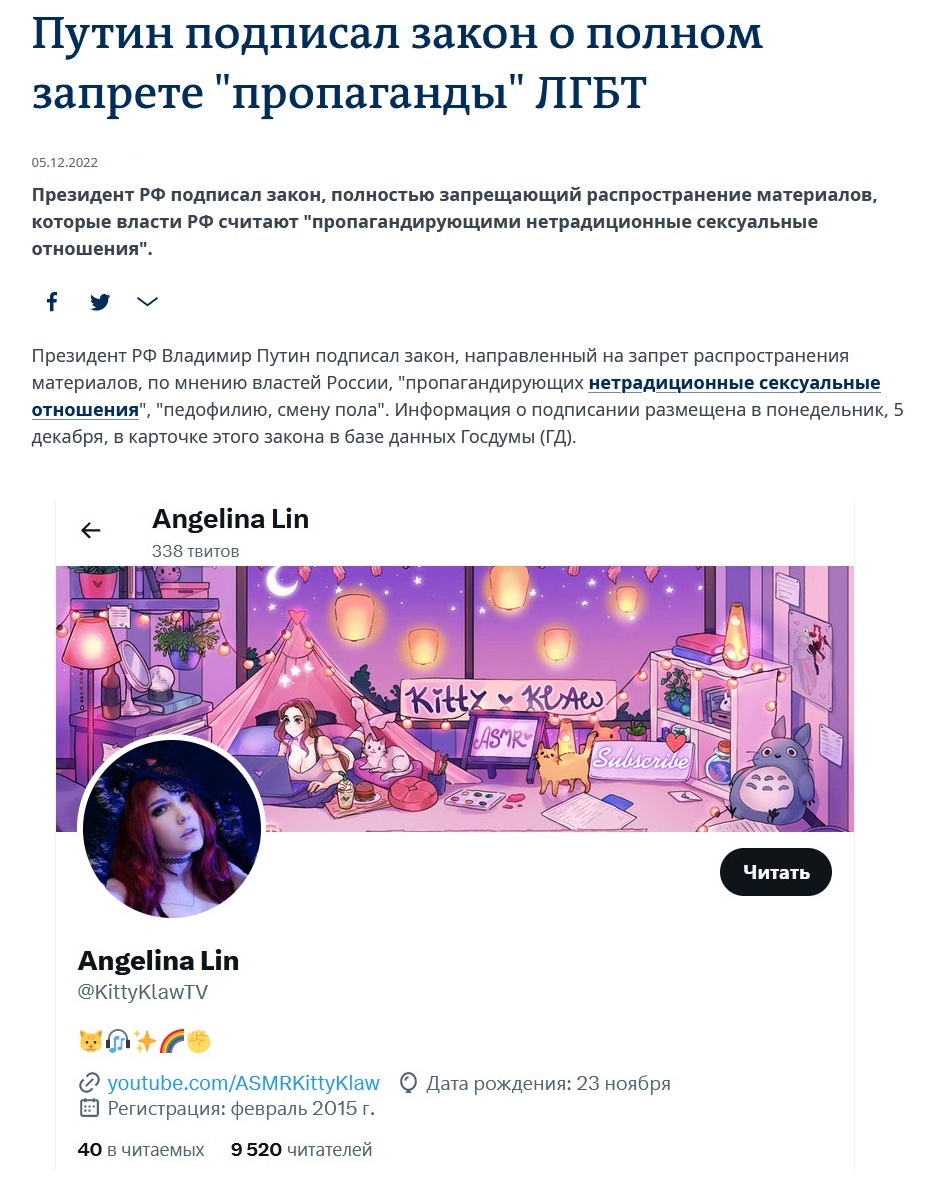The height and width of the screenshot is (1182, 938).
Task: Open the нетрадиционные сексуальные отношения link
Action: (x=456, y=396)
